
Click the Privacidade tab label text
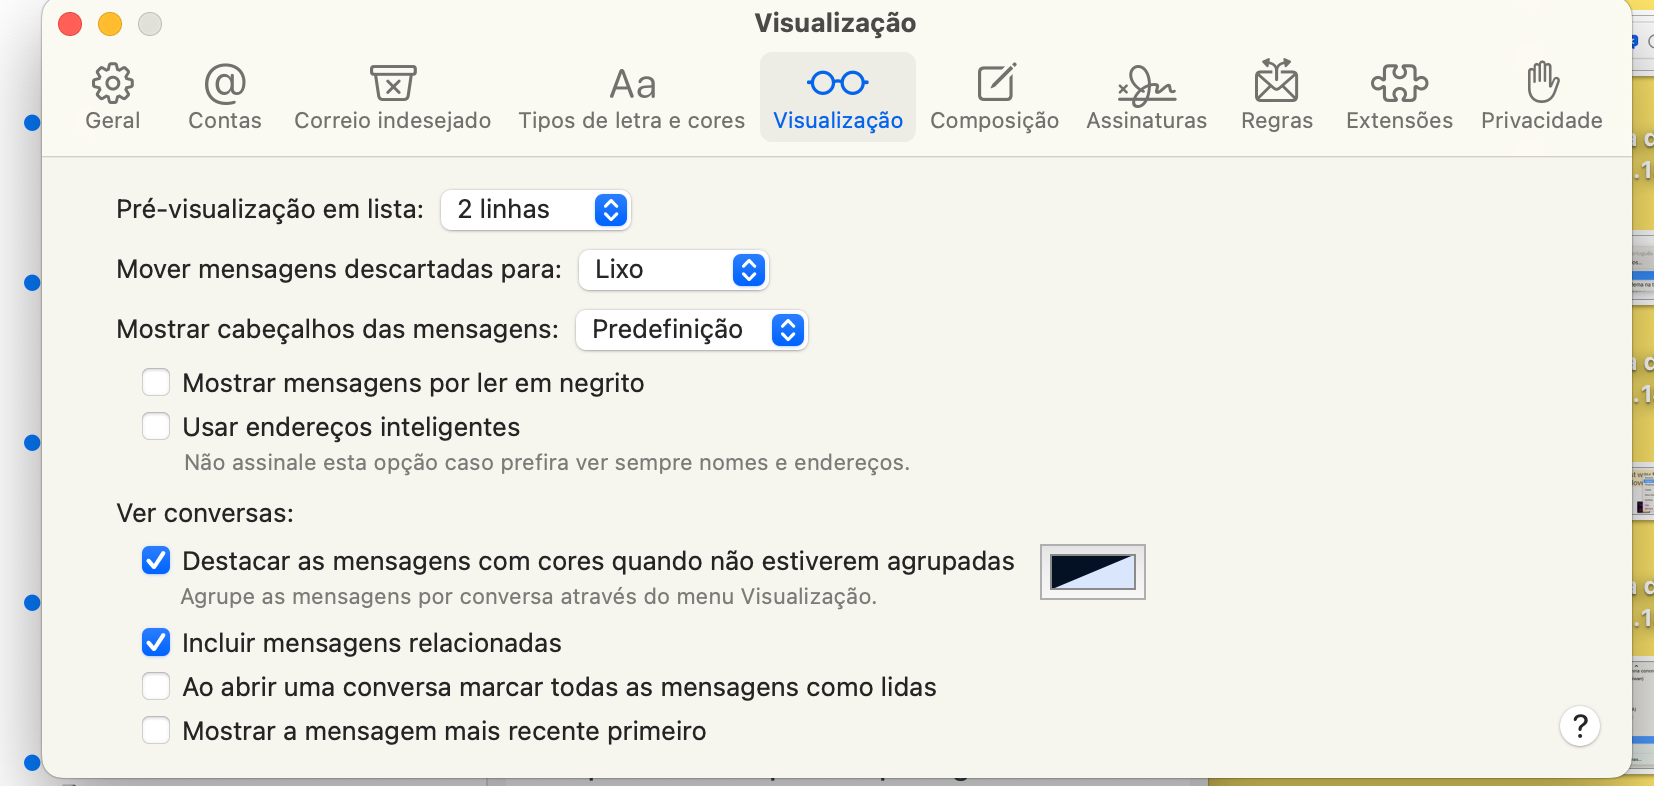click(1542, 120)
